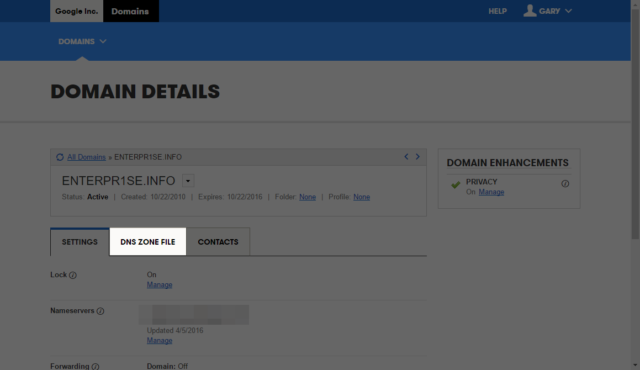Open the Contacts tab

point(218,242)
